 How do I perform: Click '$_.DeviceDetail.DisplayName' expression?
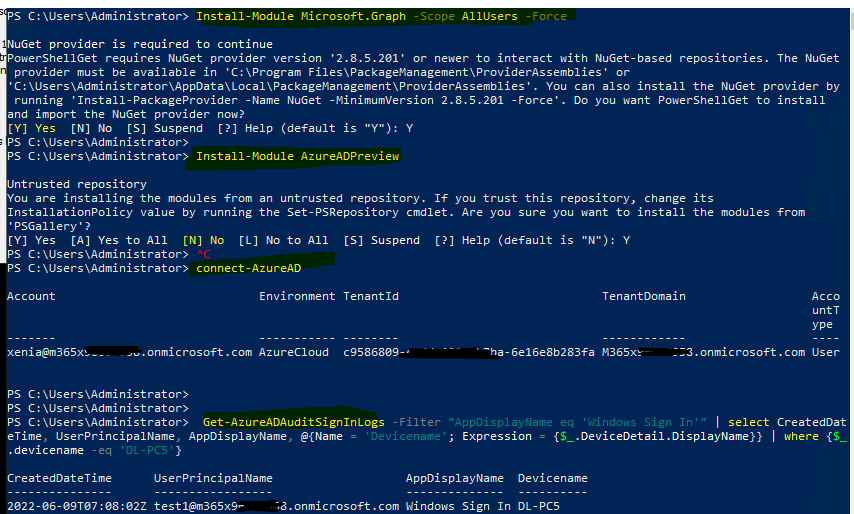point(654,437)
